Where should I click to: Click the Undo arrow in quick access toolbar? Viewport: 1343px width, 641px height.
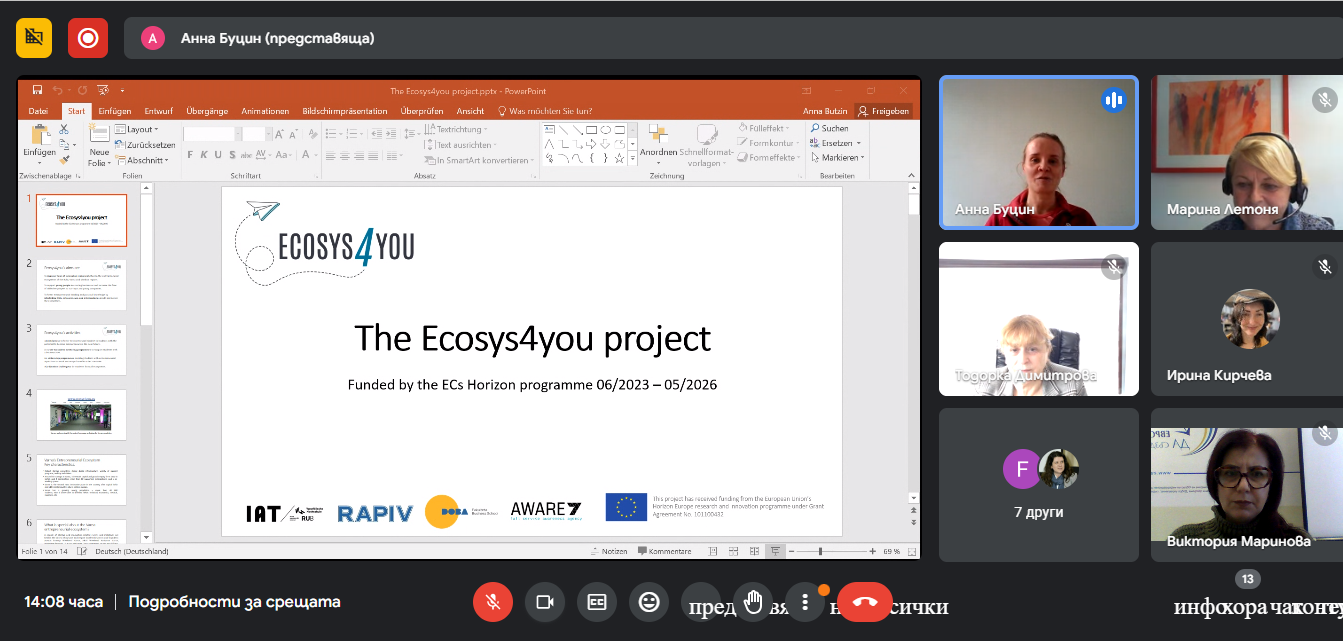tap(57, 90)
